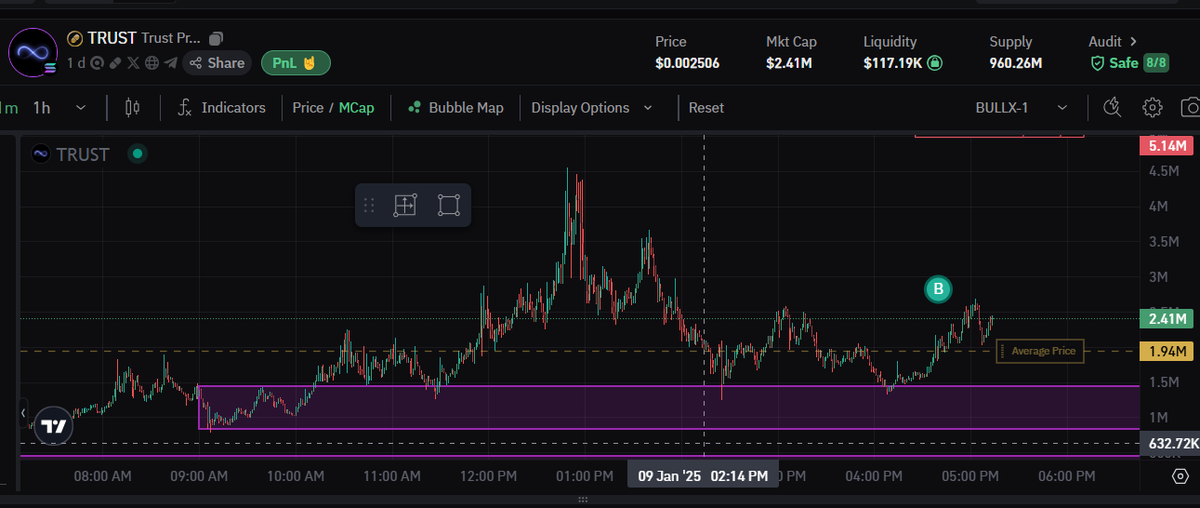Click the Mkt Cap value $2.41M

[x=787, y=63]
